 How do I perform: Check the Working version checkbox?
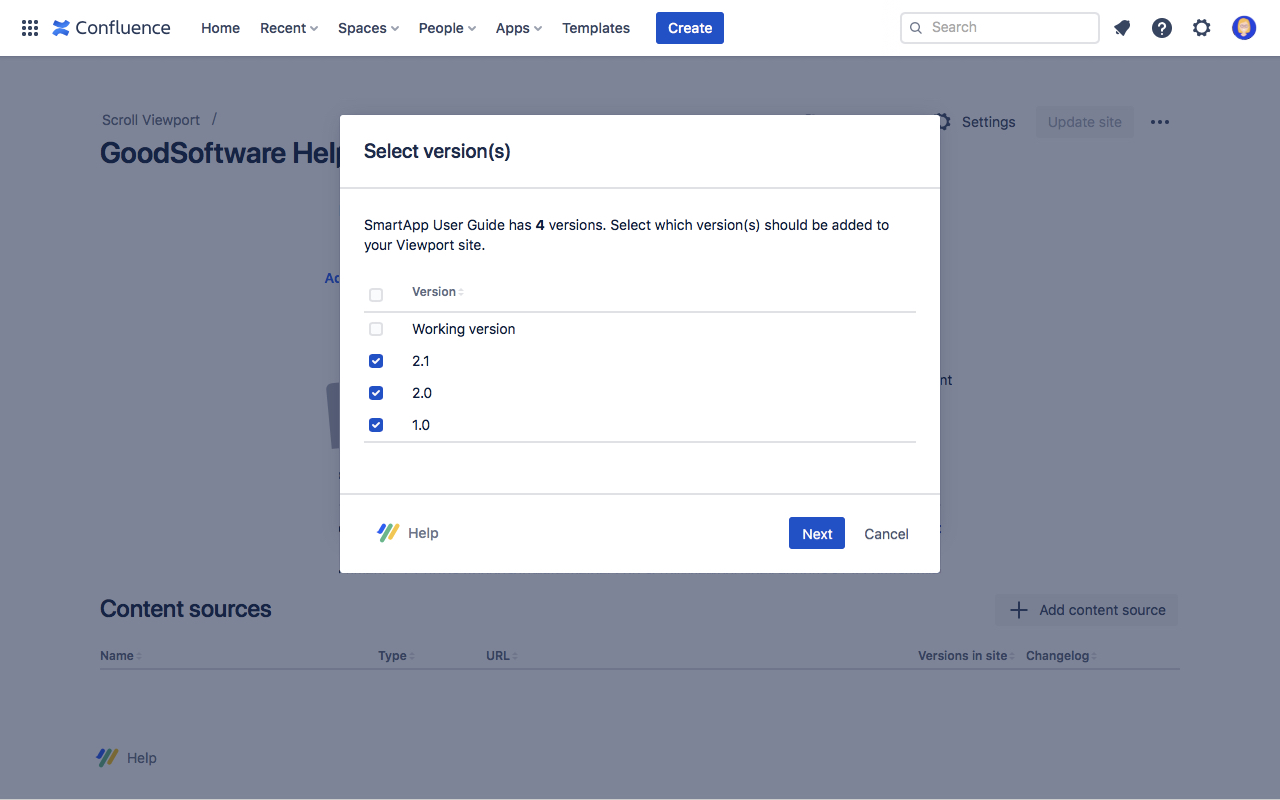tap(376, 329)
